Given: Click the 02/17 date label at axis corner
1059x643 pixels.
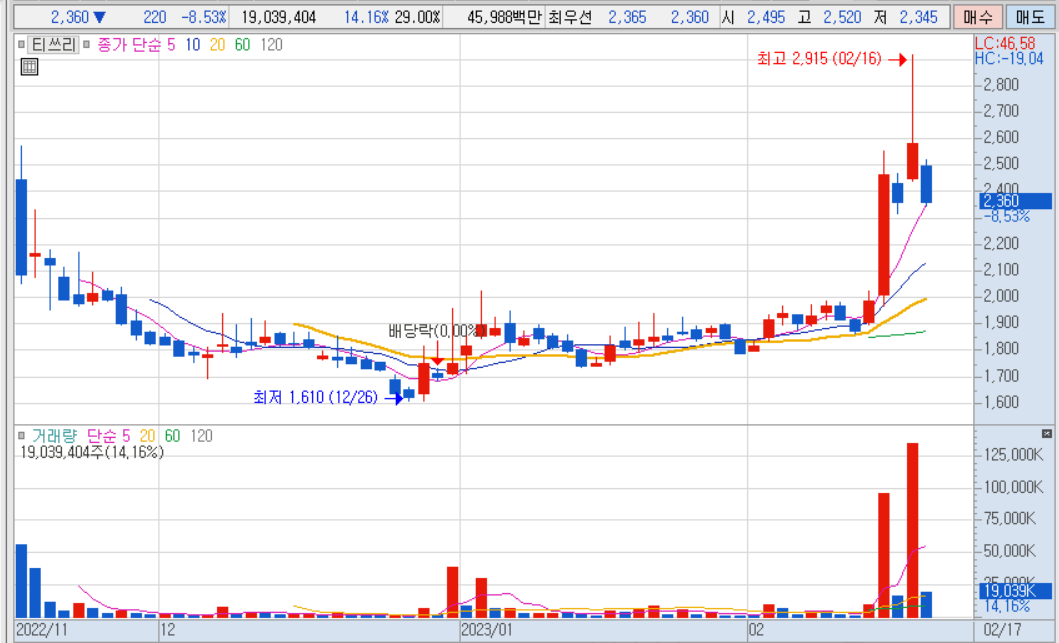Looking at the screenshot, I should click(x=1003, y=630).
